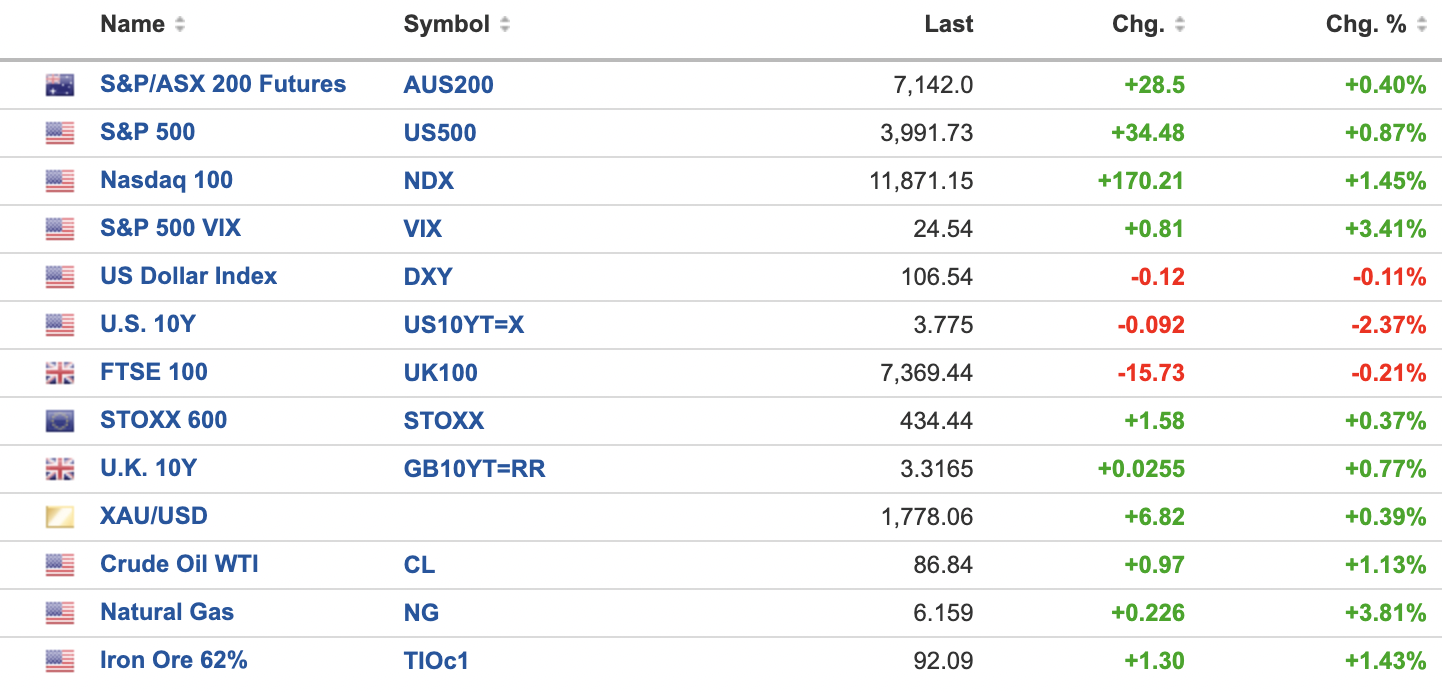Open the US Dollar Index page
Screen dimensions: 1442x692
[188, 276]
